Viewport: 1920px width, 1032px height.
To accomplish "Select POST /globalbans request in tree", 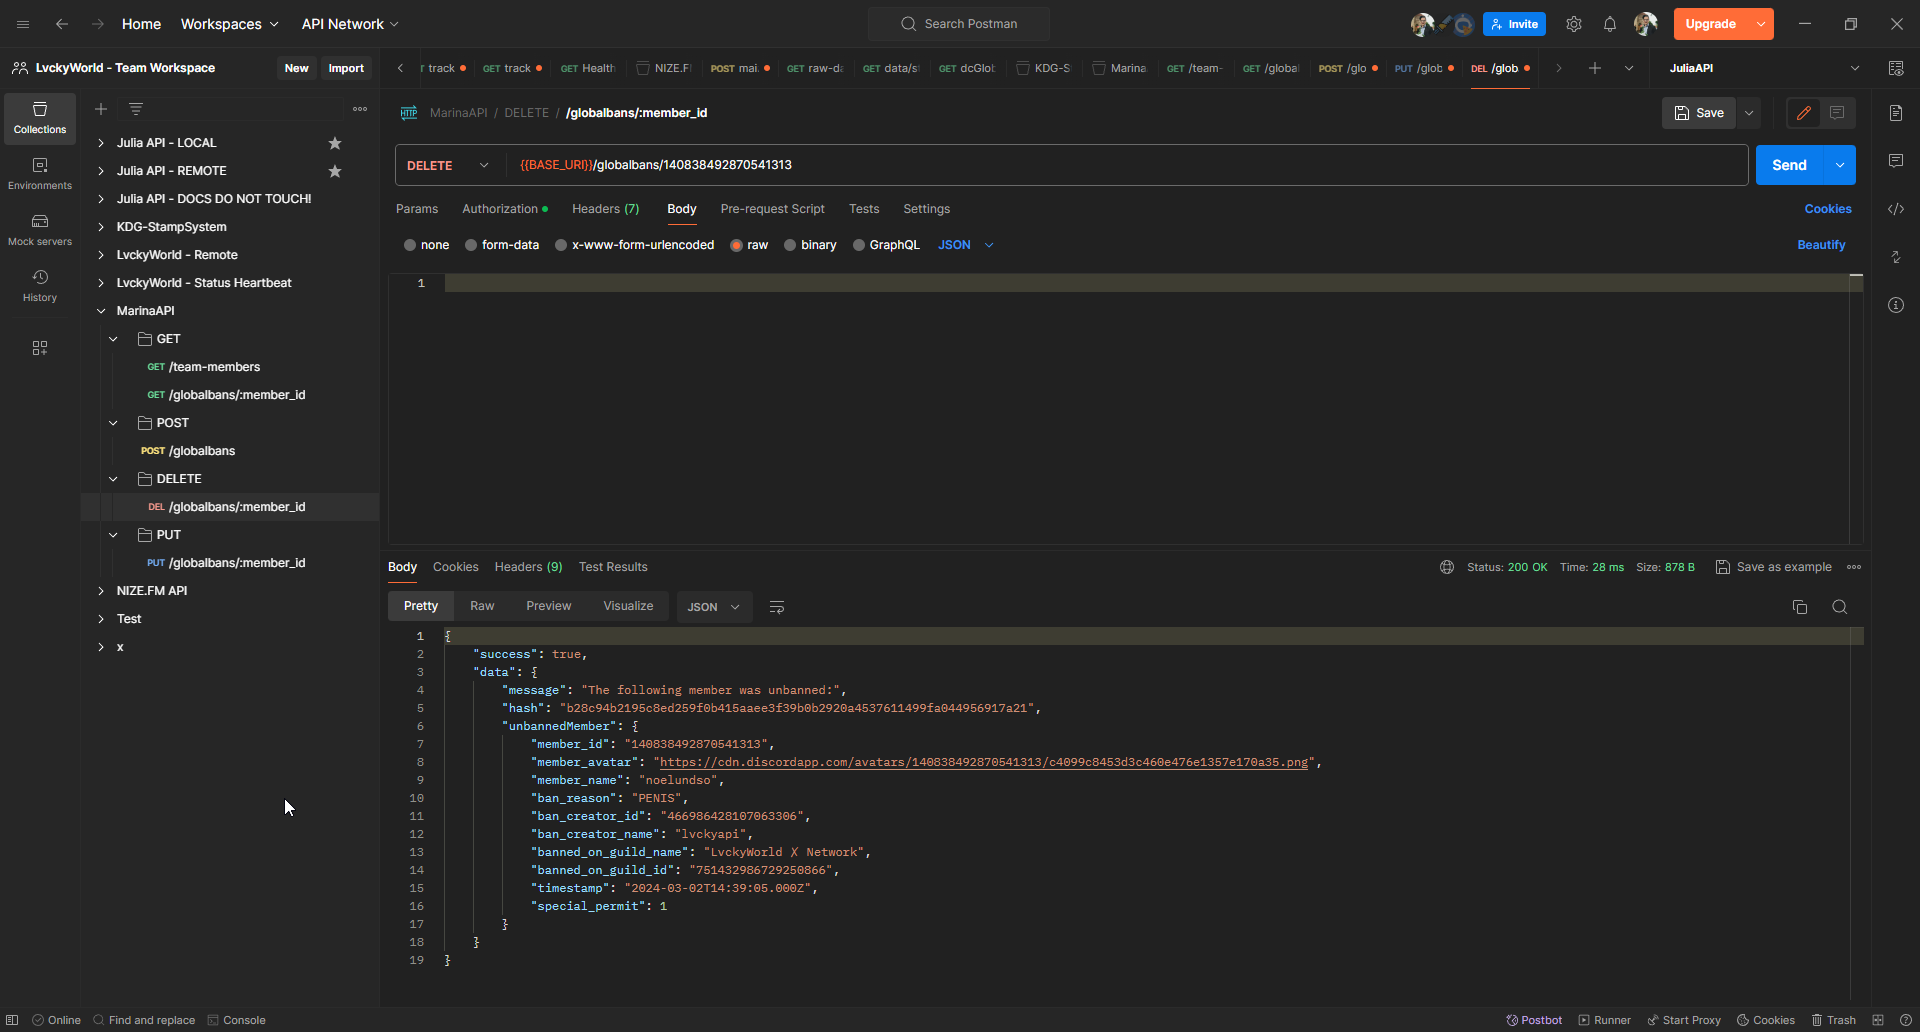I will coord(201,451).
